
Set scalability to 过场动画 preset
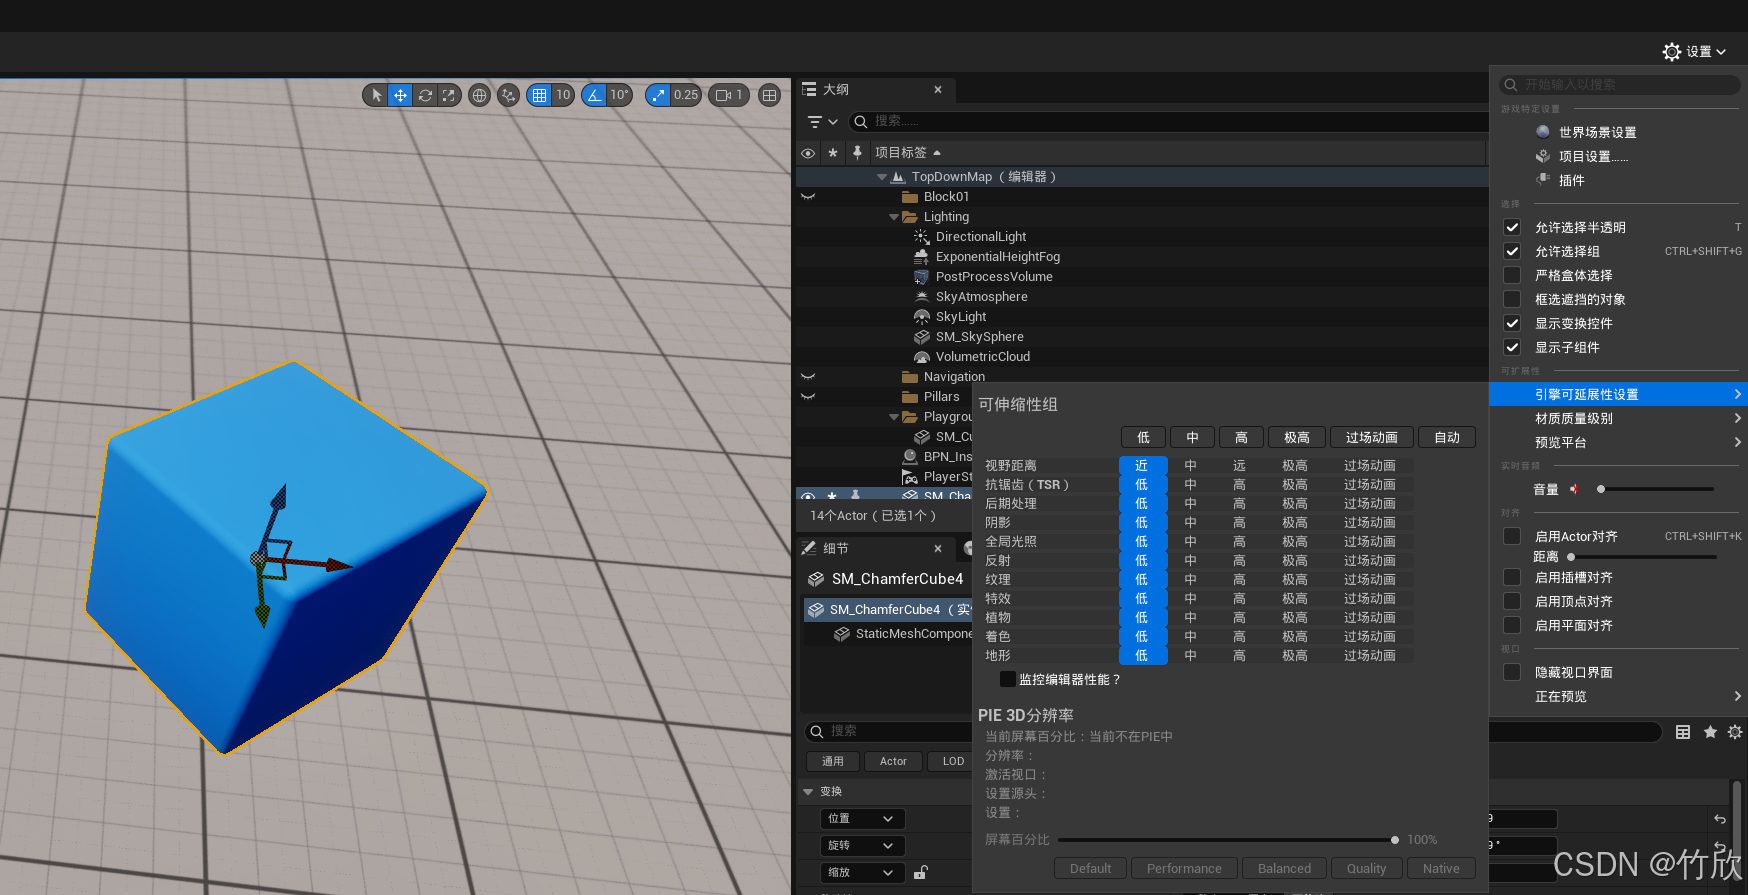coord(1371,437)
